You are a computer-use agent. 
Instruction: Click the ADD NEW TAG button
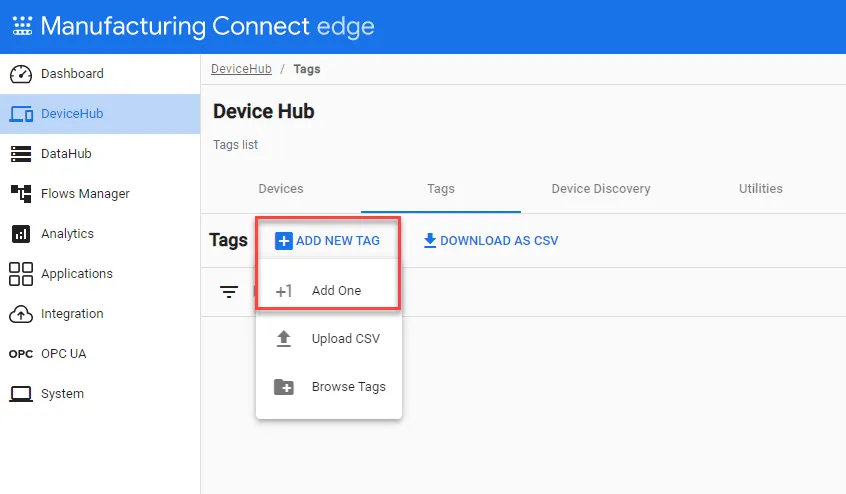point(328,241)
